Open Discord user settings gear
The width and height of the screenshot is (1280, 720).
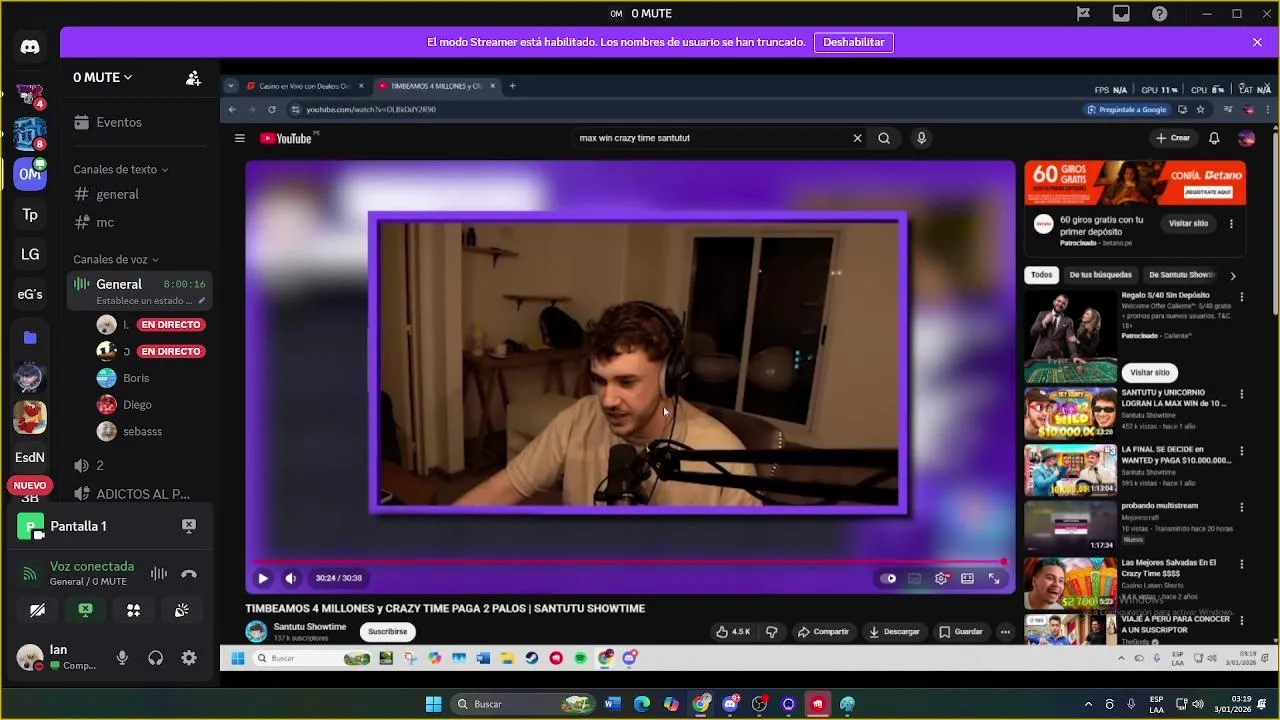point(189,658)
